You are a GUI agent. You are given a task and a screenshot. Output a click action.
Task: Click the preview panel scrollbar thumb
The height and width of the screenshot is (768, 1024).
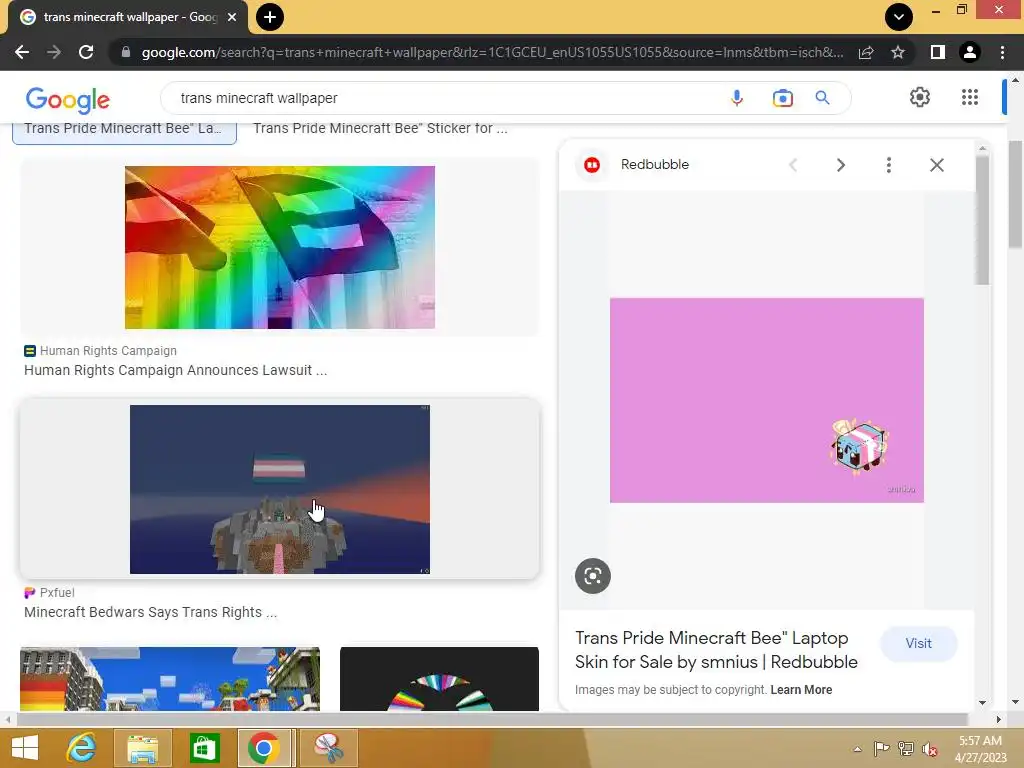click(x=982, y=219)
